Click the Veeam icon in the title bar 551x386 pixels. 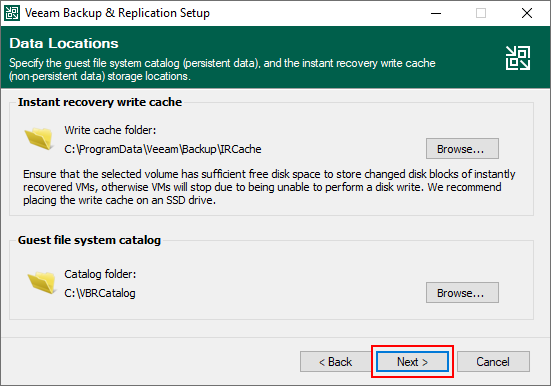click(x=12, y=13)
